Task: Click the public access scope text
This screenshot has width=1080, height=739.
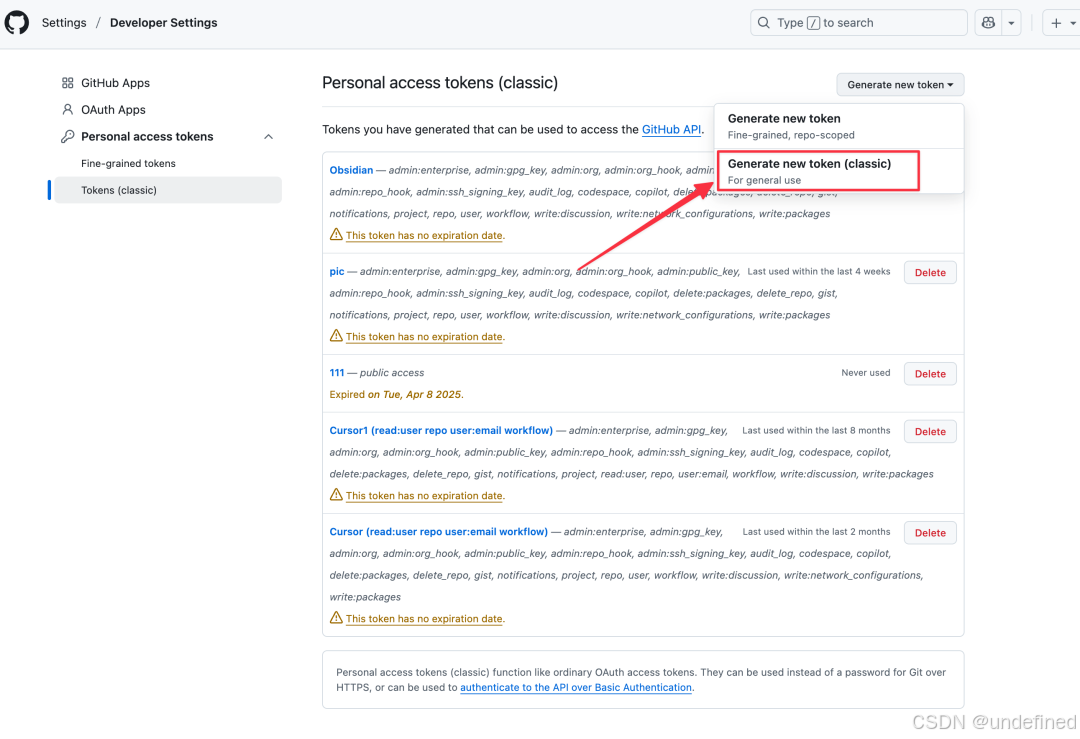Action: [392, 373]
